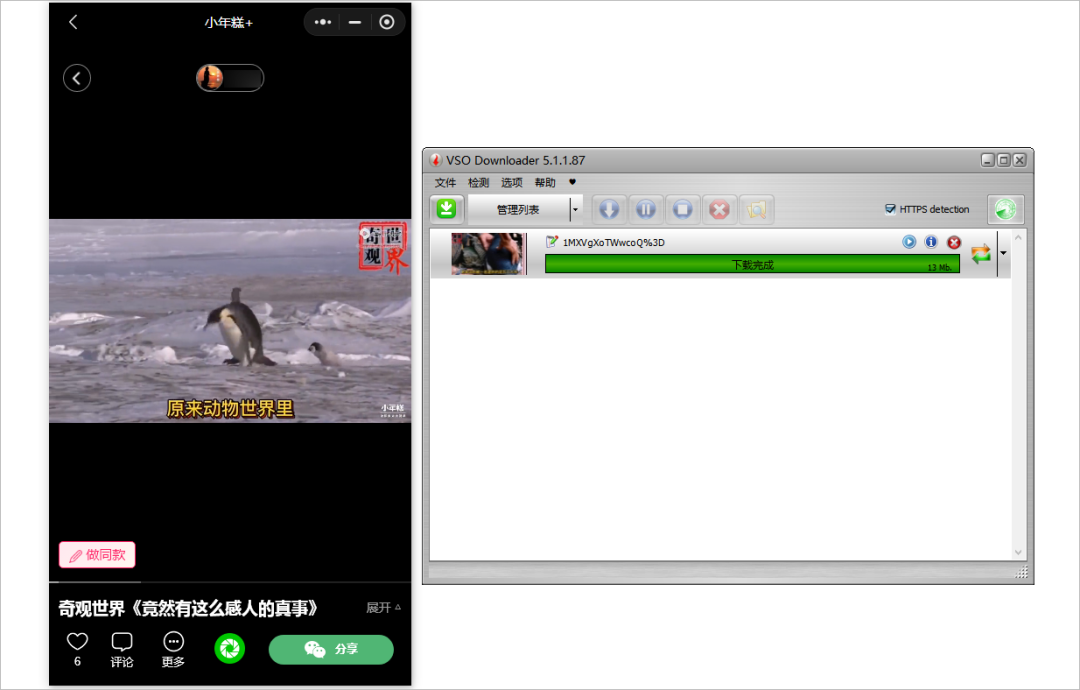This screenshot has height=690, width=1080.
Task: Click the orange-green convert arrows icon
Action: coord(981,253)
